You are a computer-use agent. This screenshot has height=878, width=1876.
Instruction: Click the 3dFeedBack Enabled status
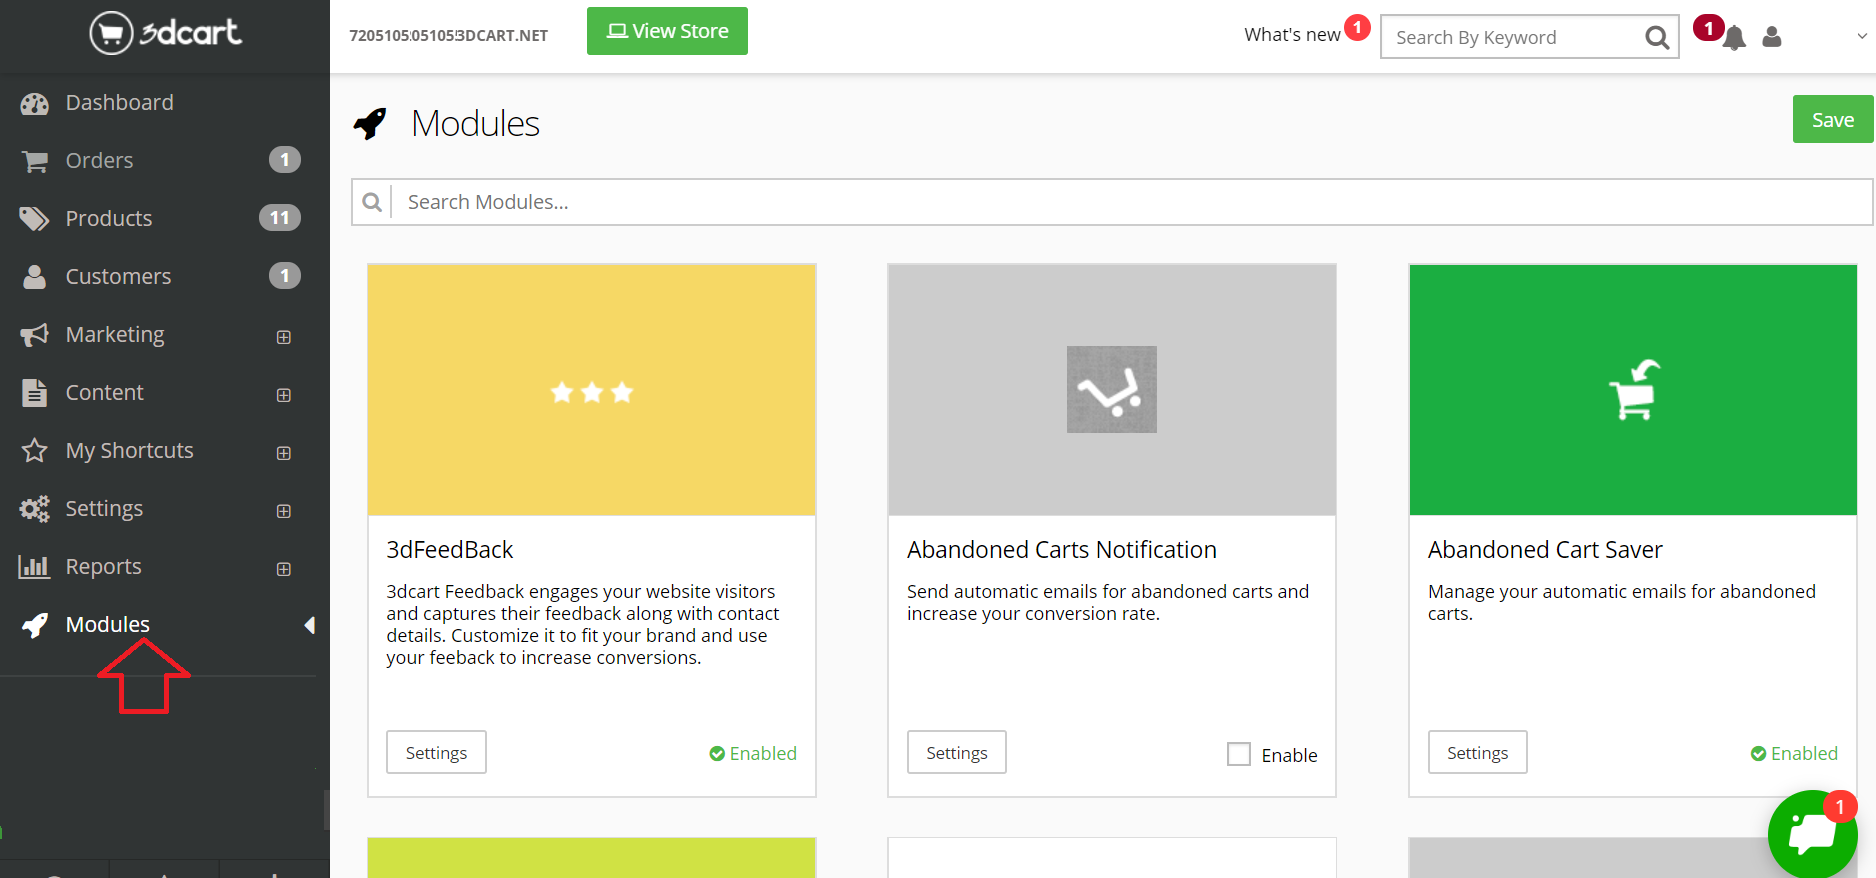click(x=753, y=754)
